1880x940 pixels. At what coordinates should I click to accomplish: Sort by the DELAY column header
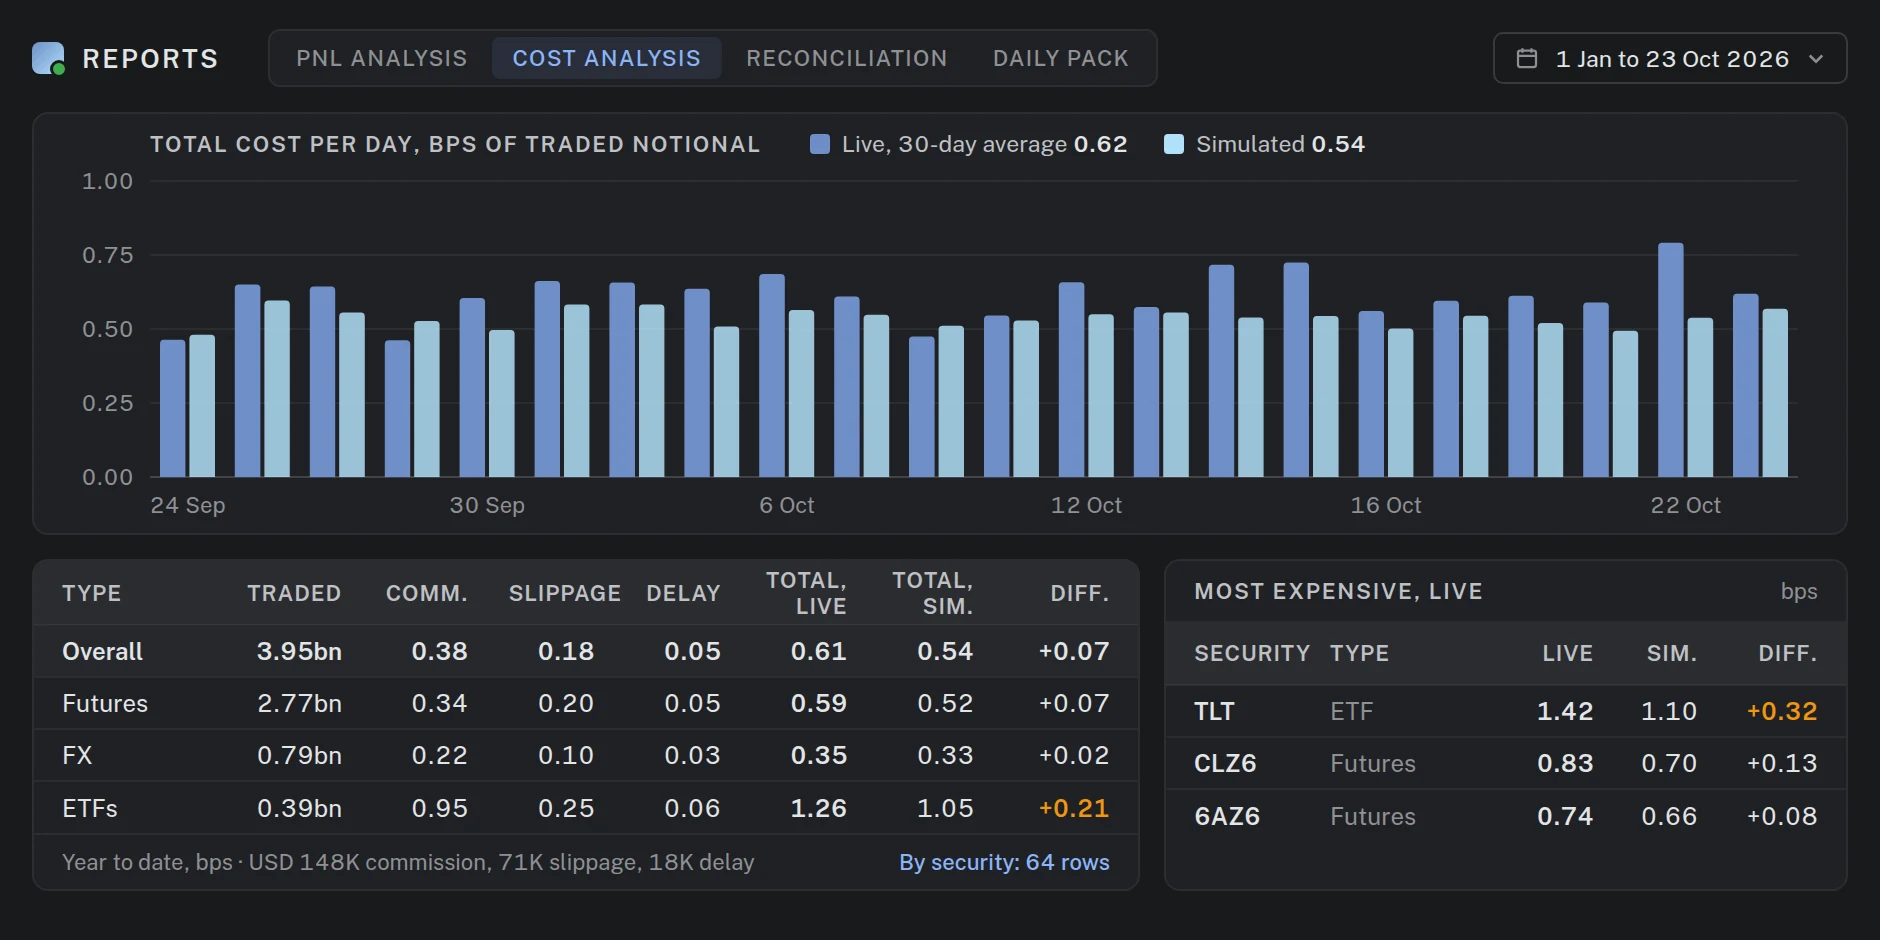coord(683,593)
